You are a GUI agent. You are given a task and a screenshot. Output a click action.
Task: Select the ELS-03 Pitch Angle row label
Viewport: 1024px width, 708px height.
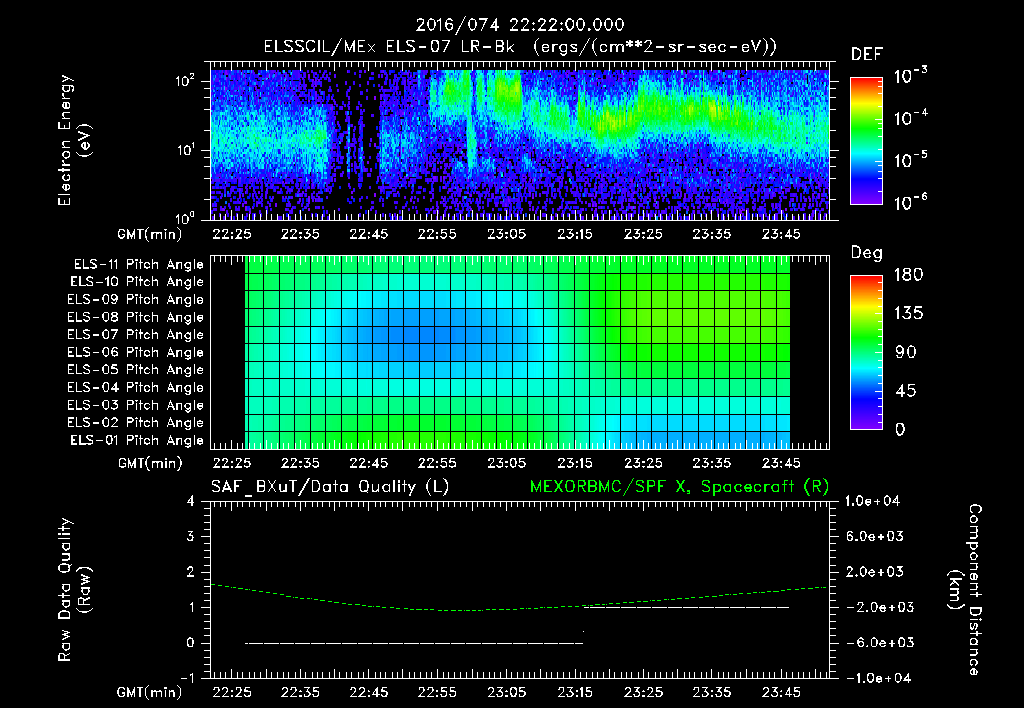coord(135,405)
